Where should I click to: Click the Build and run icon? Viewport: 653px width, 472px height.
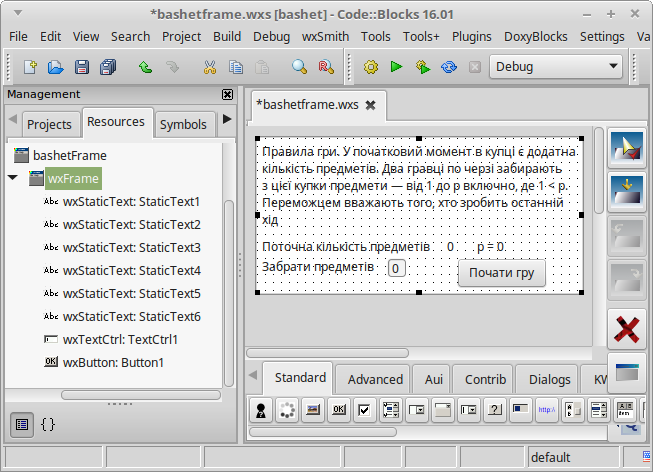pyautogui.click(x=423, y=67)
